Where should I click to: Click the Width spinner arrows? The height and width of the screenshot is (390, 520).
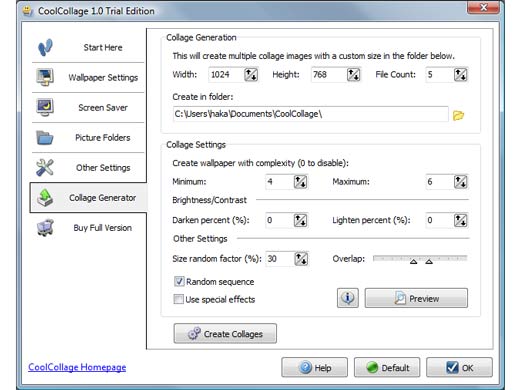click(x=251, y=74)
